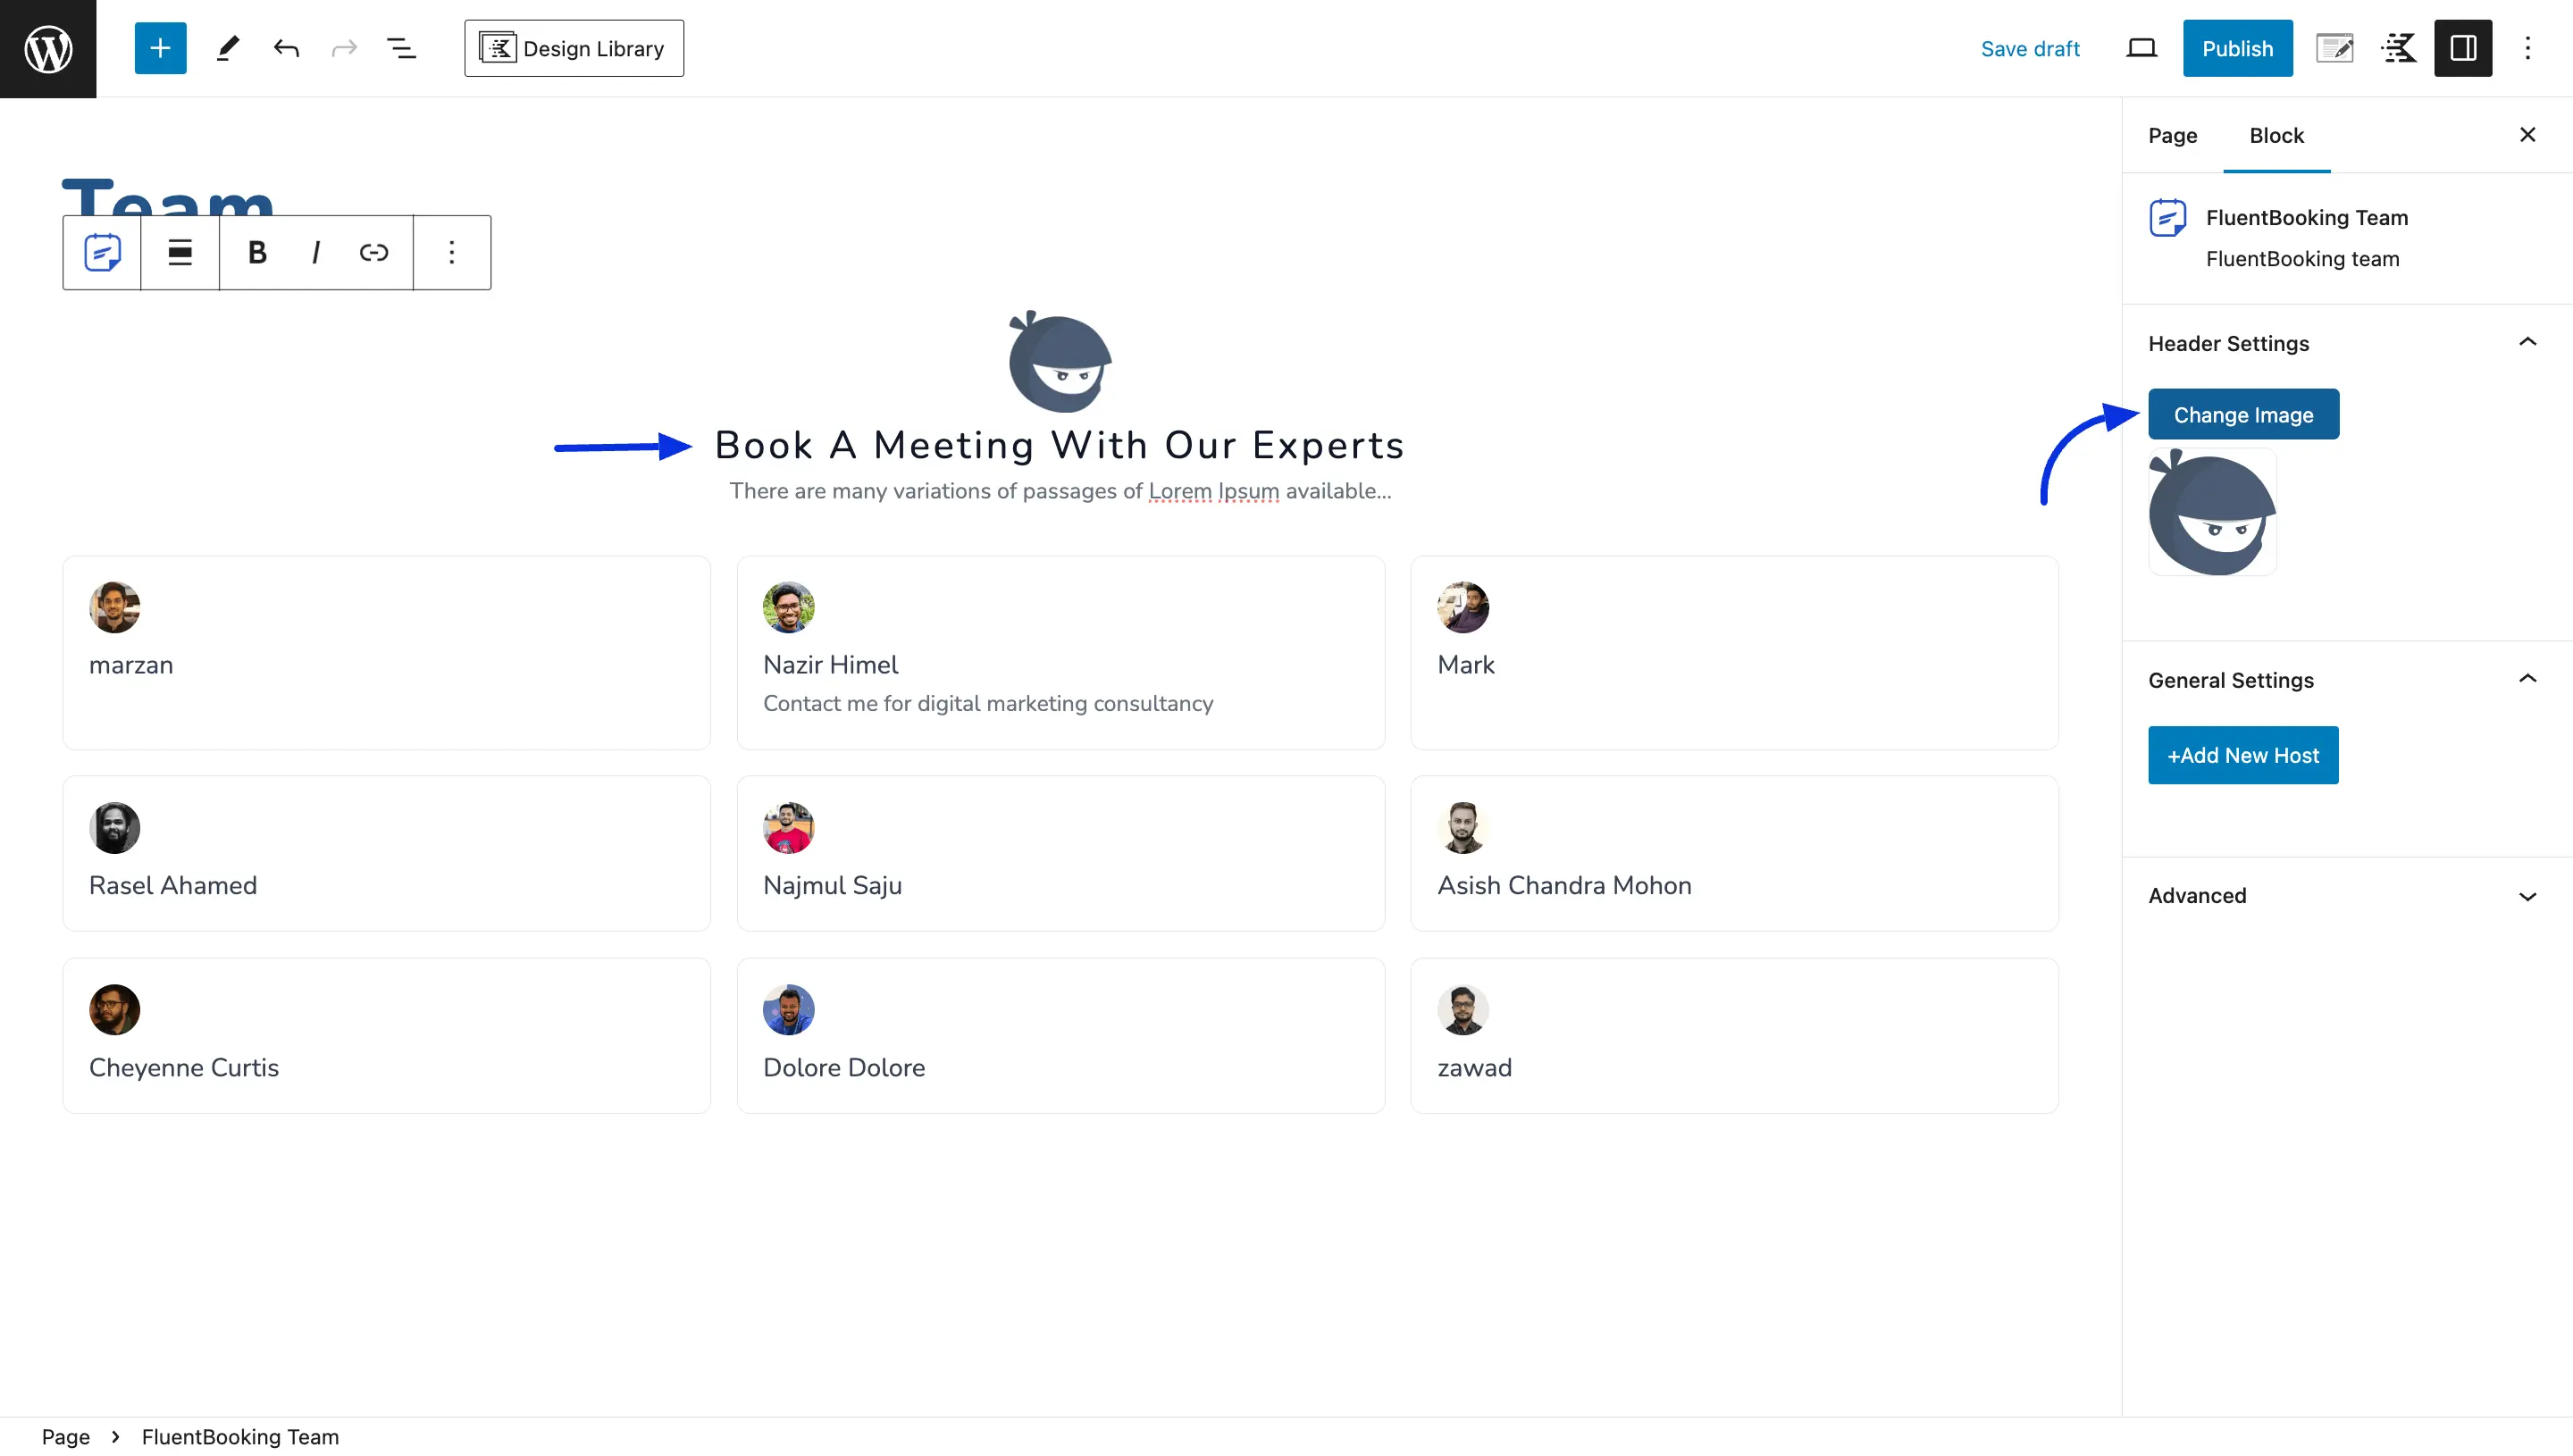Click the FluentBooking Team title in sidebar
The image size is (2573, 1456).
[x=2306, y=218]
